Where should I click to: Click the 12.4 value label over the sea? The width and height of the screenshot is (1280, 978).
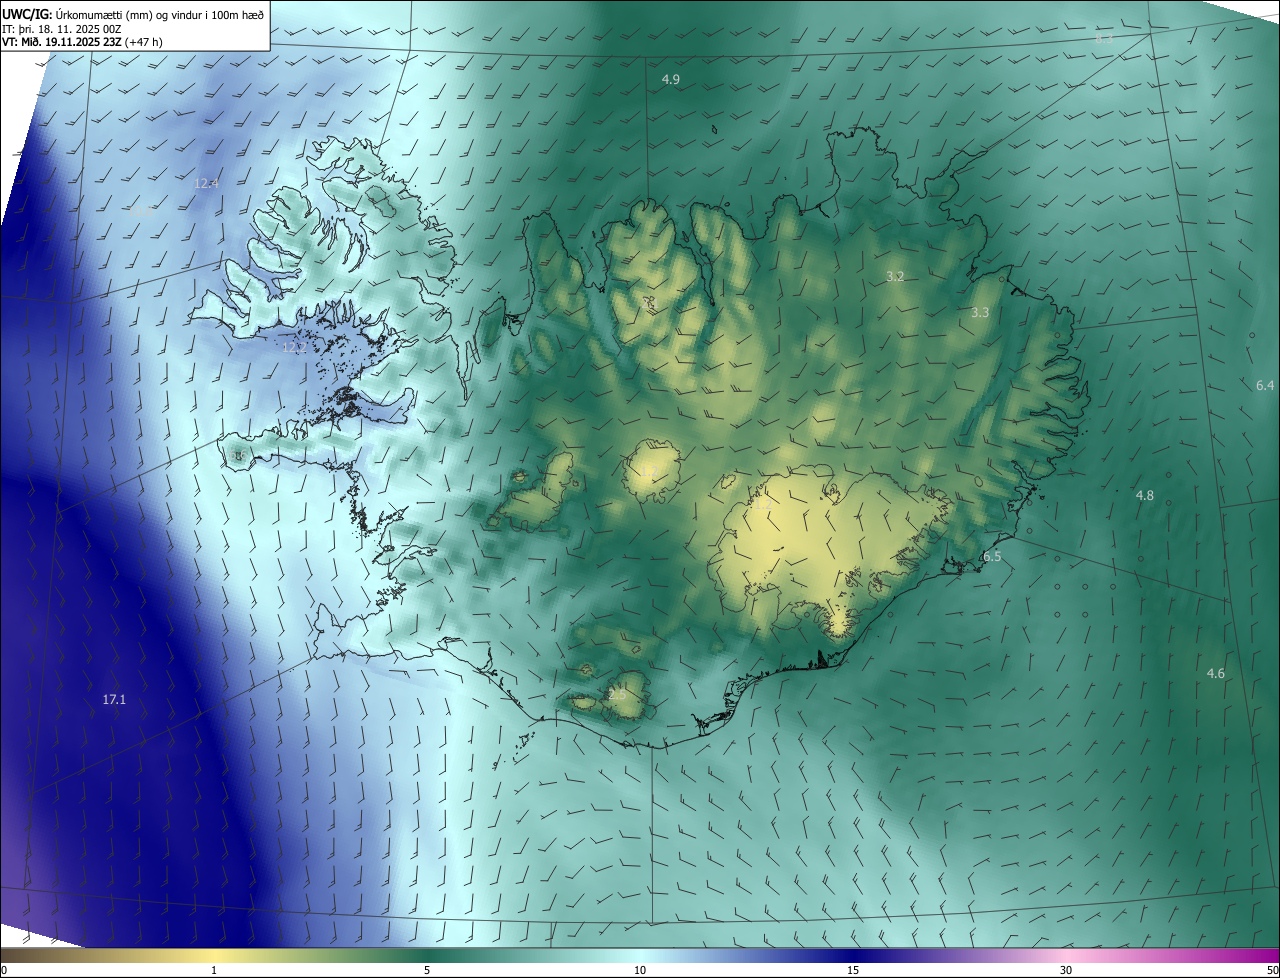[x=206, y=183]
